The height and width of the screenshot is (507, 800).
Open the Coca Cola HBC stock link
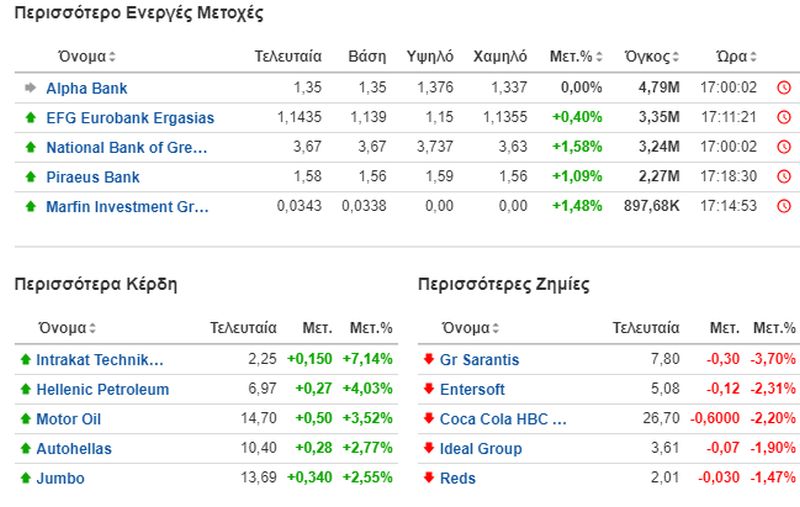[503, 419]
